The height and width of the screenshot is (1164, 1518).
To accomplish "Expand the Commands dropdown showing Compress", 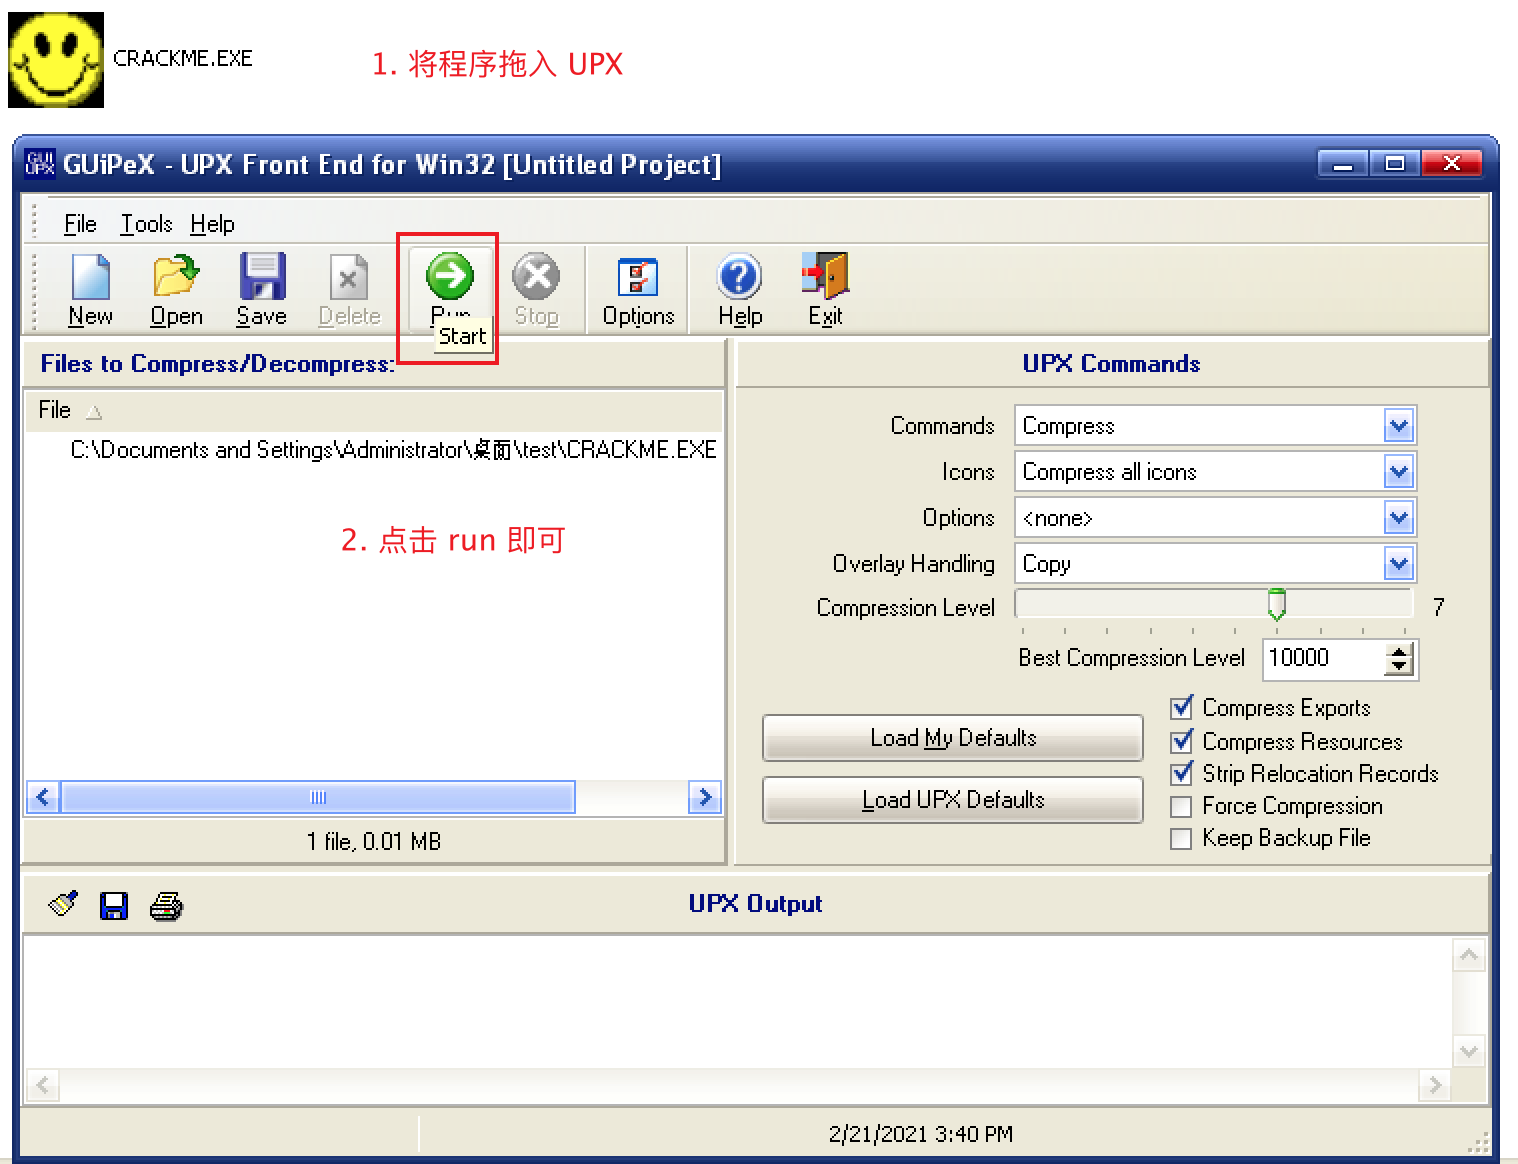I will [1399, 426].
